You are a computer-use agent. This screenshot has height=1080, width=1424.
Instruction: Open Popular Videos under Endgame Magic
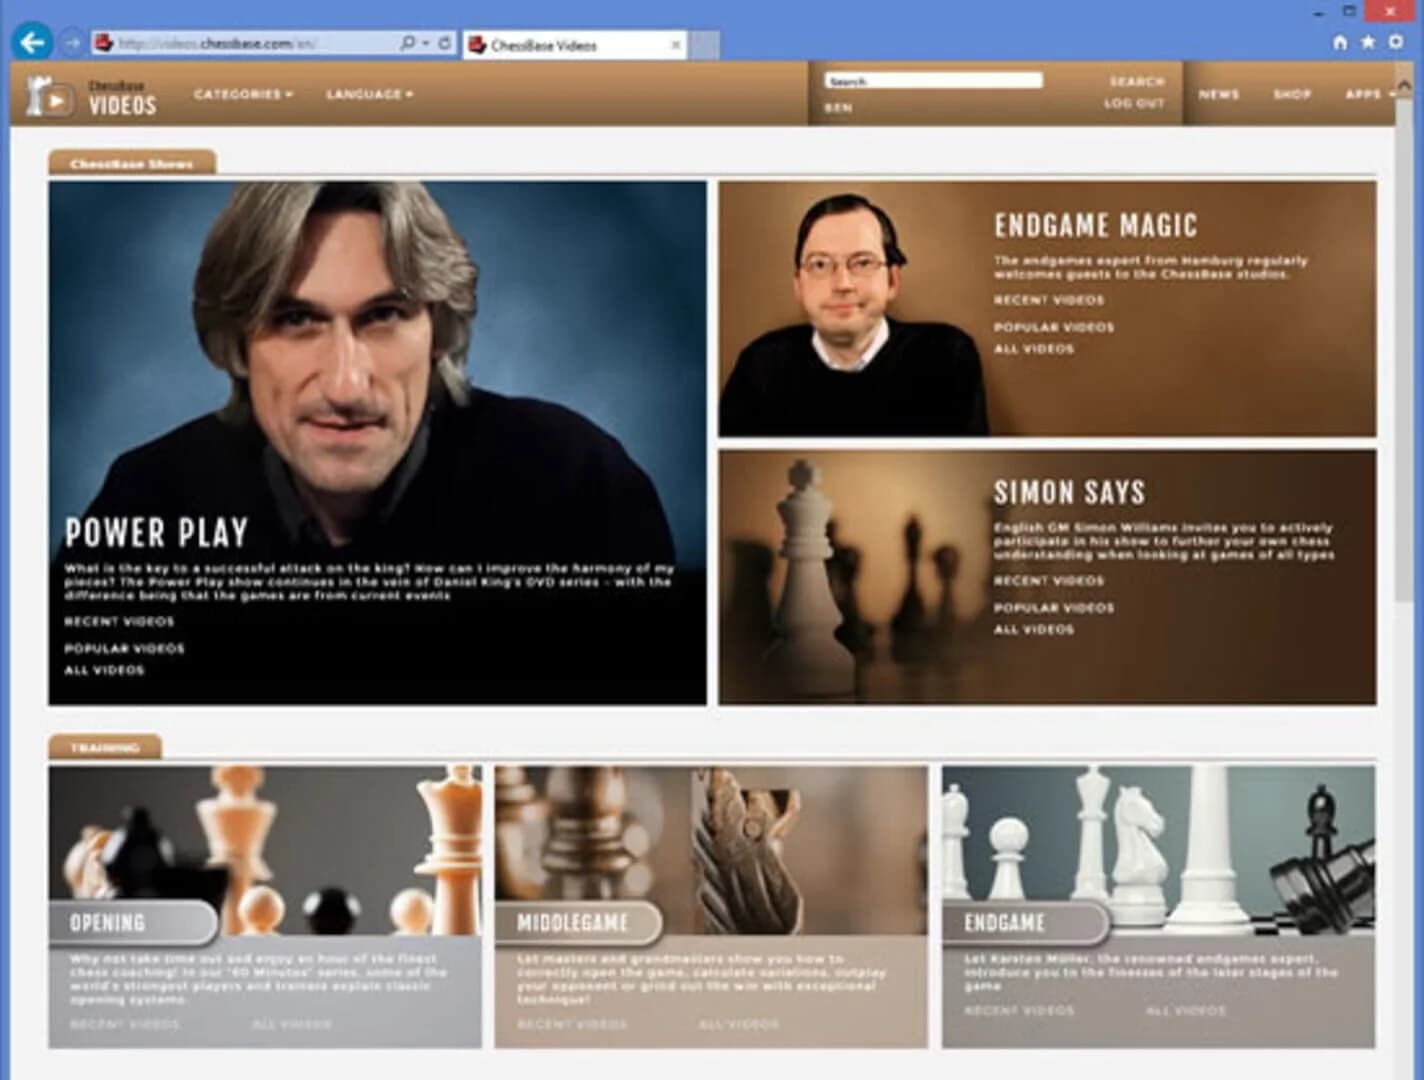1051,325
